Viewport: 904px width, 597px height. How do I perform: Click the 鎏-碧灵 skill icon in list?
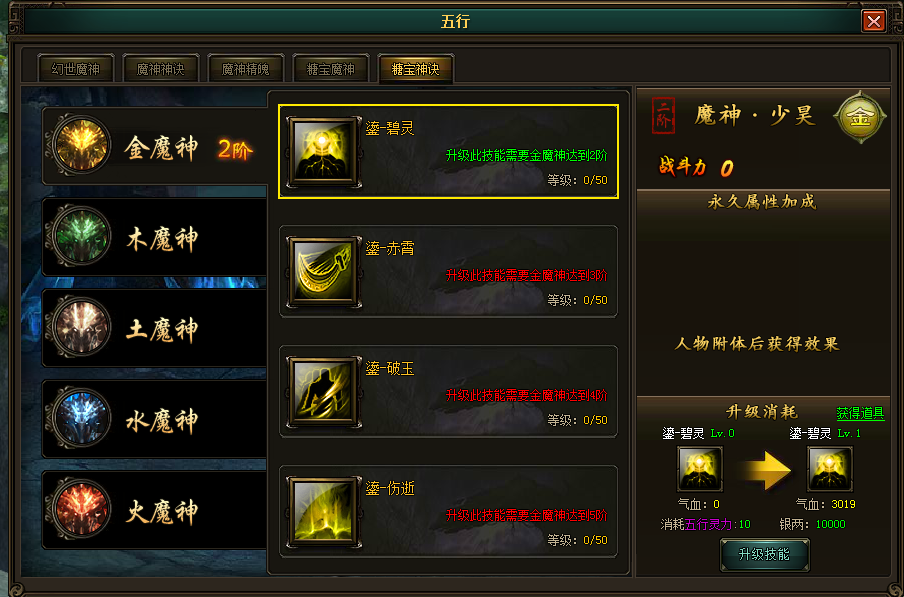coord(323,152)
